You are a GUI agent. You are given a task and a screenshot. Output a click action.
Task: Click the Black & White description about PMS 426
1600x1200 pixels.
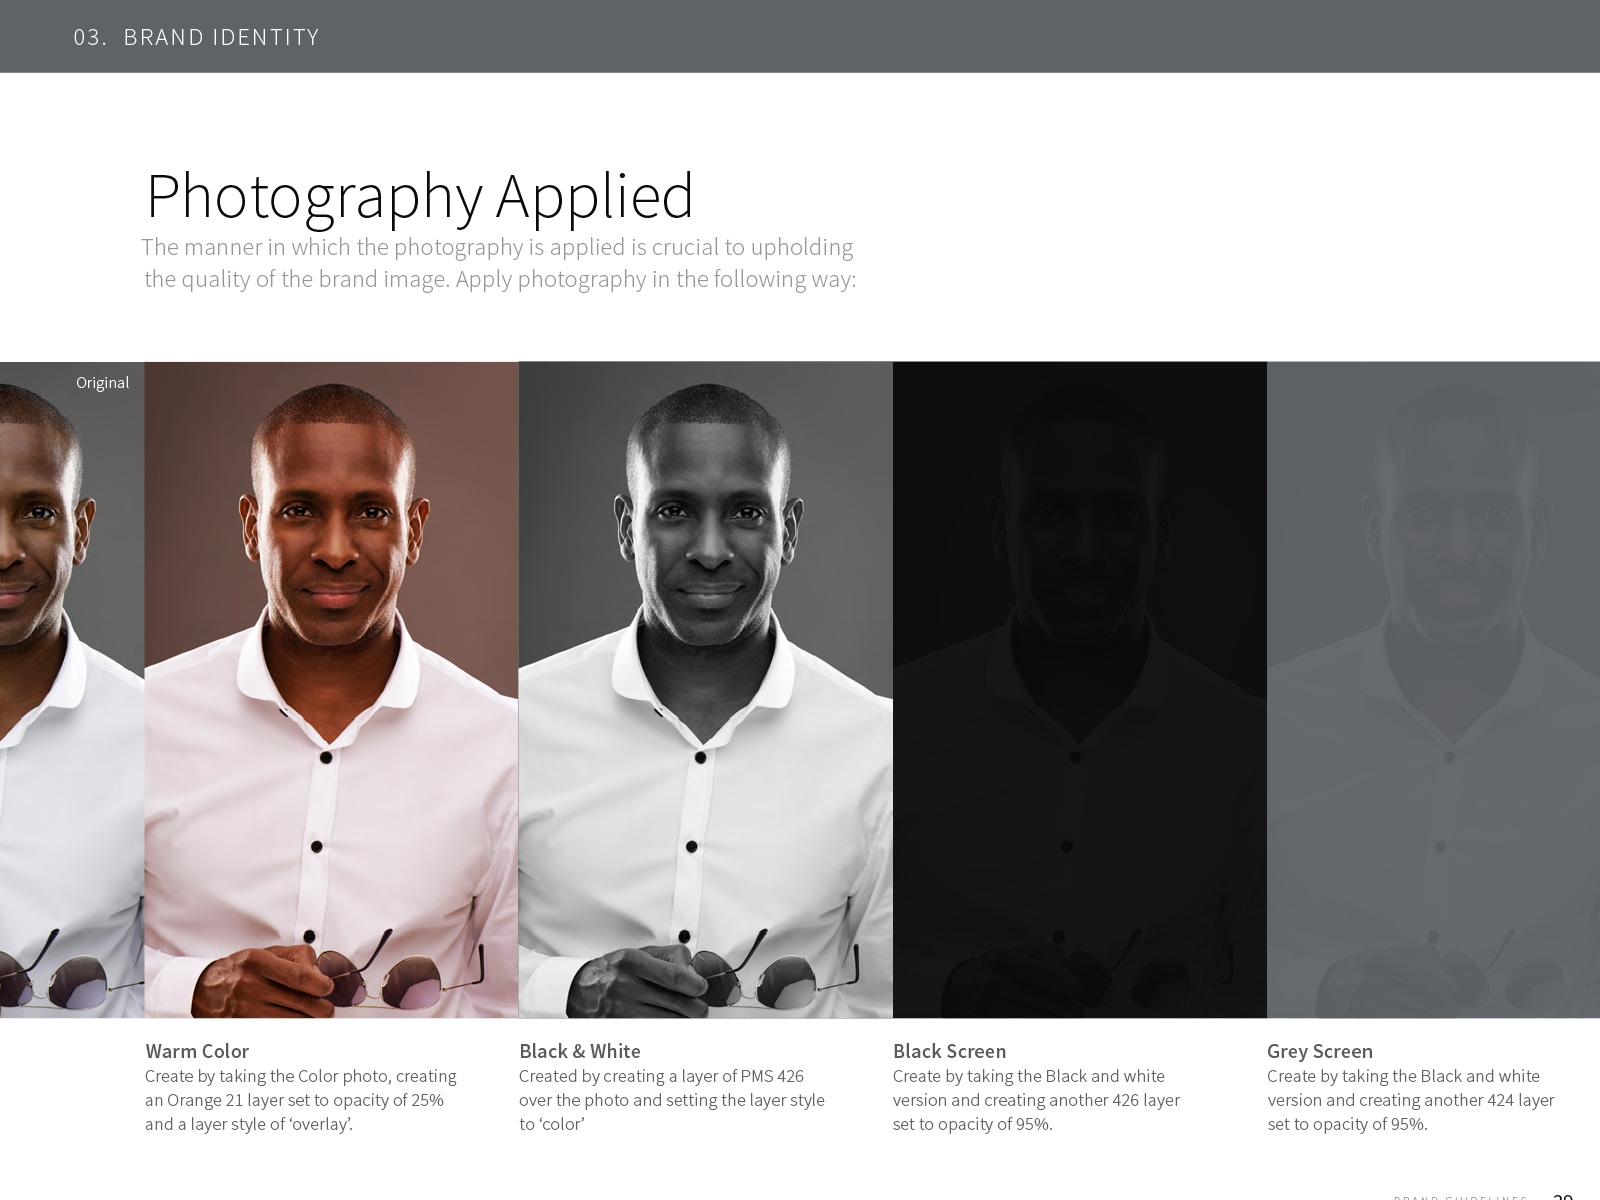pyautogui.click(x=671, y=1100)
